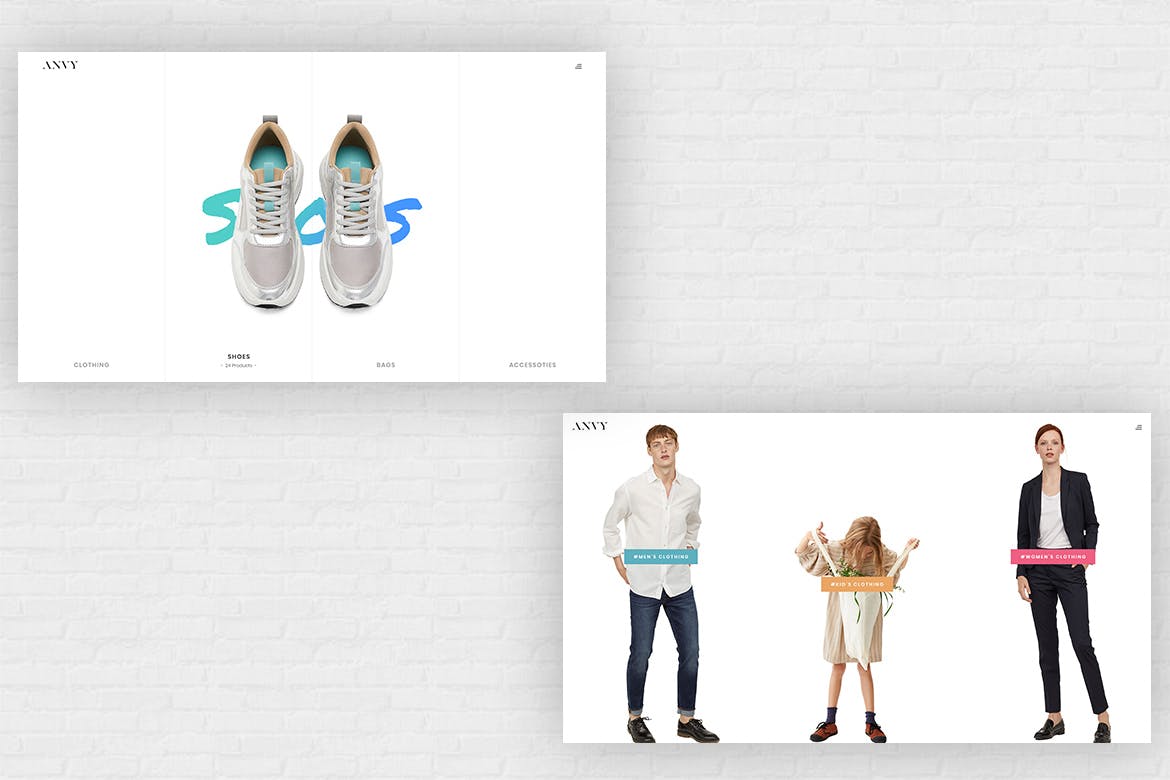The height and width of the screenshot is (780, 1170).
Task: Open hamburger menu in the clothing models mockup
Action: pyautogui.click(x=1138, y=427)
